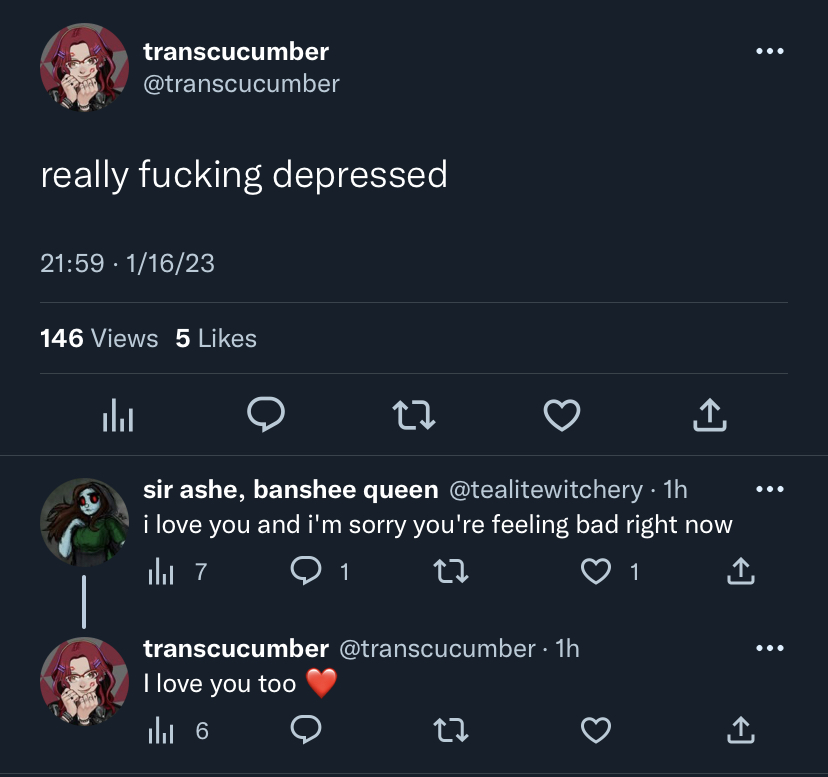
Task: Retweet the main transcucumber tweet
Action: point(414,415)
